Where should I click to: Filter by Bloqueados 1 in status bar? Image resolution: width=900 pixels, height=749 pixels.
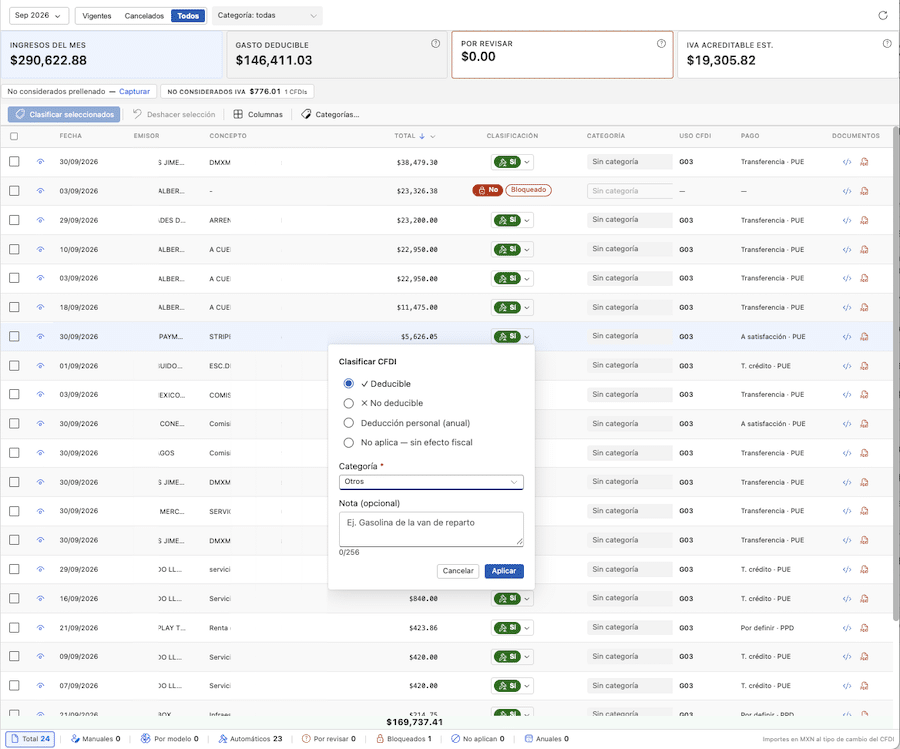tap(404, 739)
